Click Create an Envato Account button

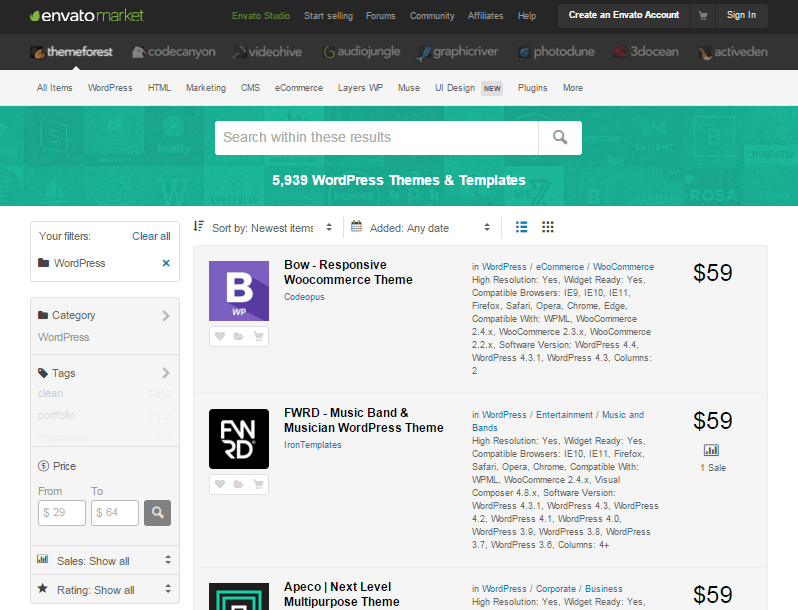tap(623, 15)
